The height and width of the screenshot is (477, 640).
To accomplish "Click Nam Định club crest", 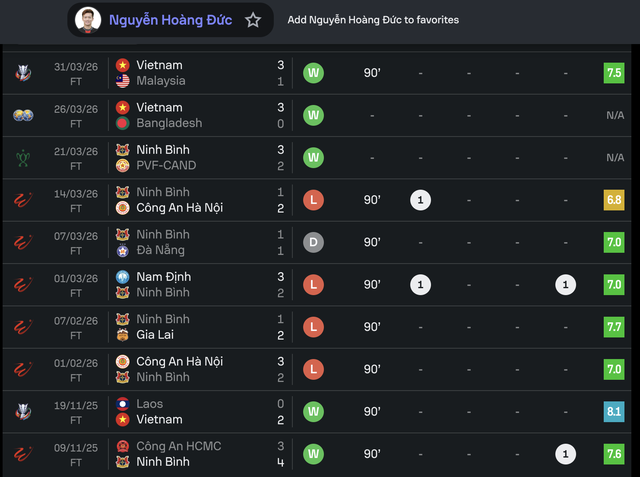I will point(123,276).
